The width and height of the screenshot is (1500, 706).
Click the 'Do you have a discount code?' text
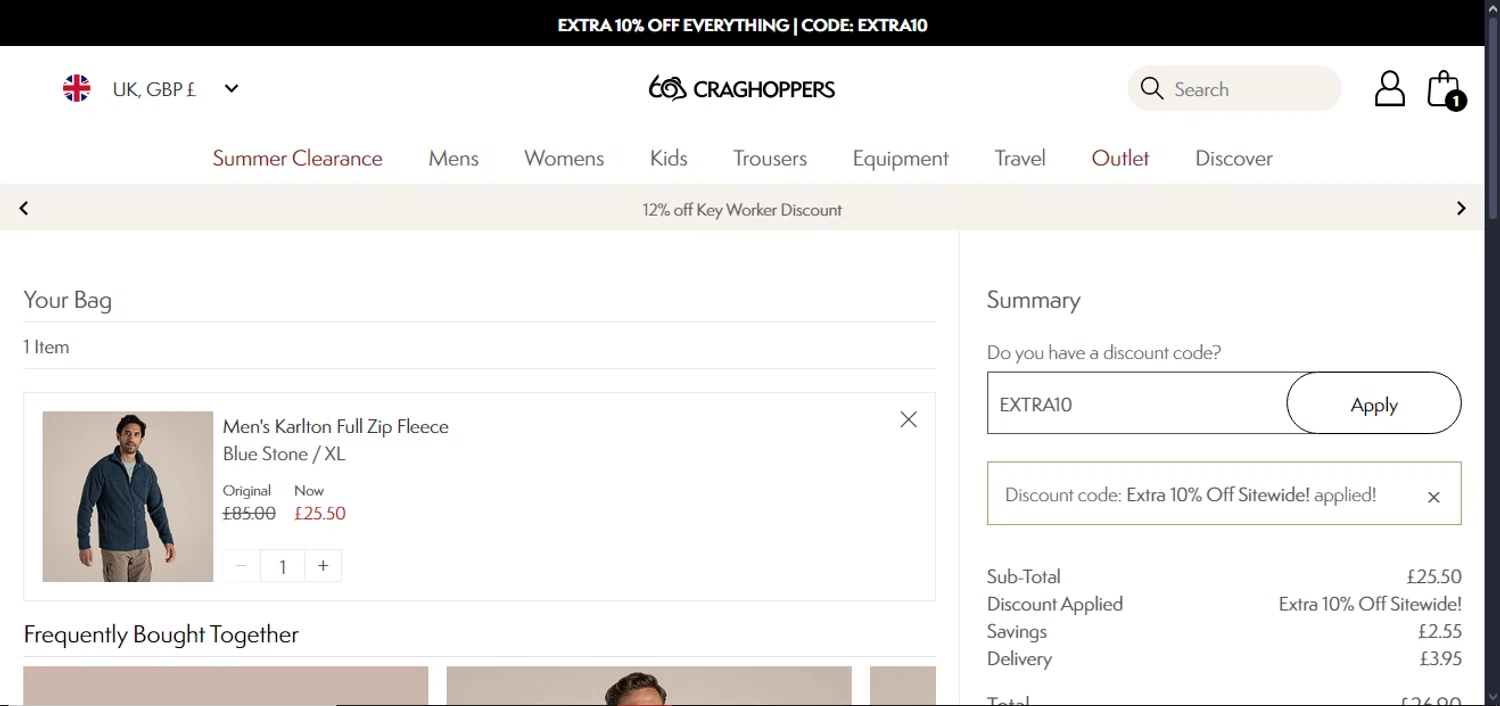pos(1104,353)
